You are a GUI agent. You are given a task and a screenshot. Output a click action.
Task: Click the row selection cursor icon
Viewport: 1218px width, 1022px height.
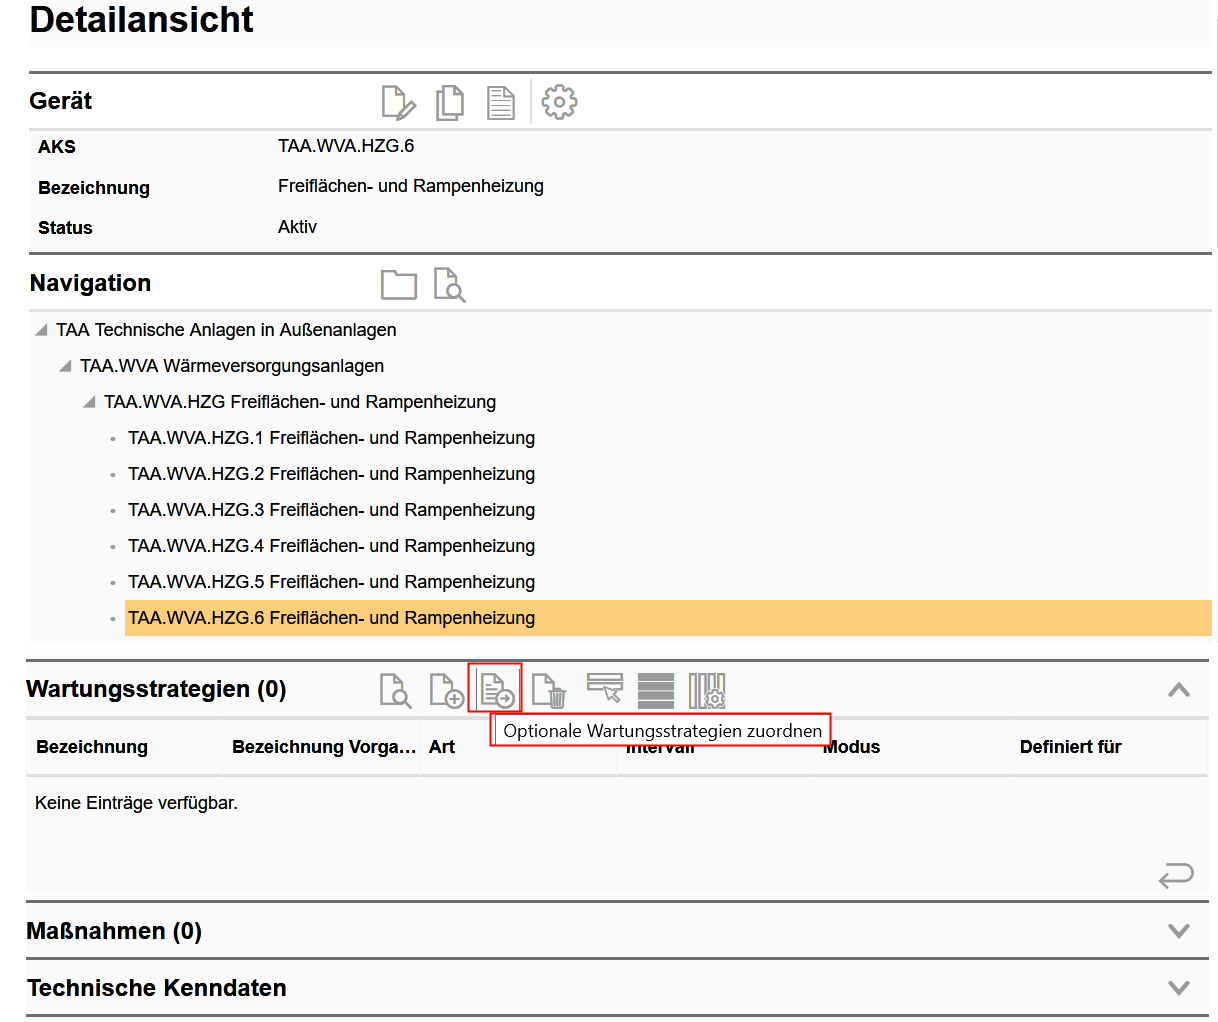click(604, 689)
